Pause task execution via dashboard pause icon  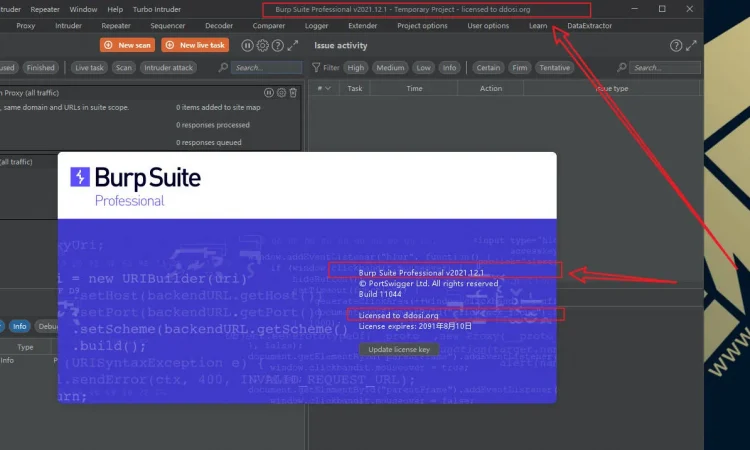coord(247,45)
